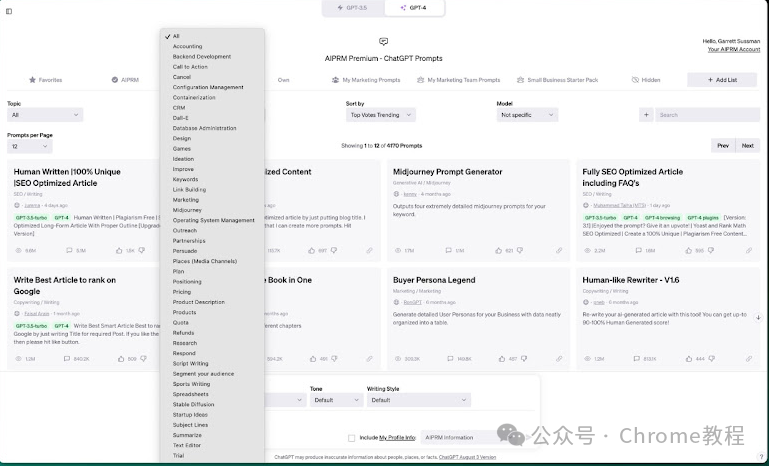Open Your AIPRM Account link

pyautogui.click(x=734, y=49)
